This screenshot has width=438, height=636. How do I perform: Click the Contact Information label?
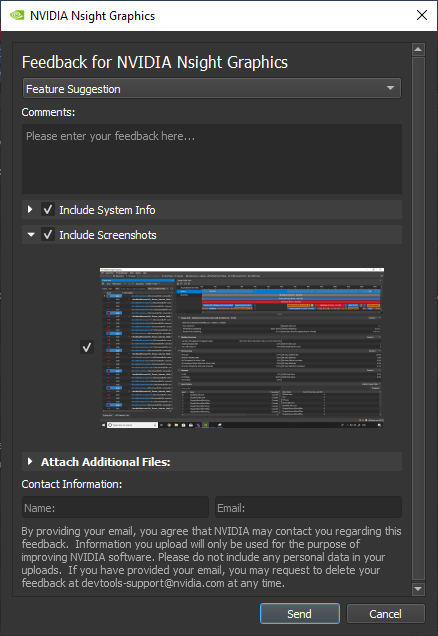[x=72, y=484]
